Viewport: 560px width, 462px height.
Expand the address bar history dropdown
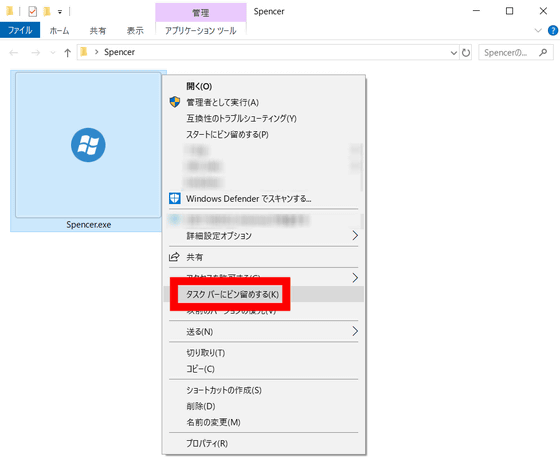coord(454,53)
